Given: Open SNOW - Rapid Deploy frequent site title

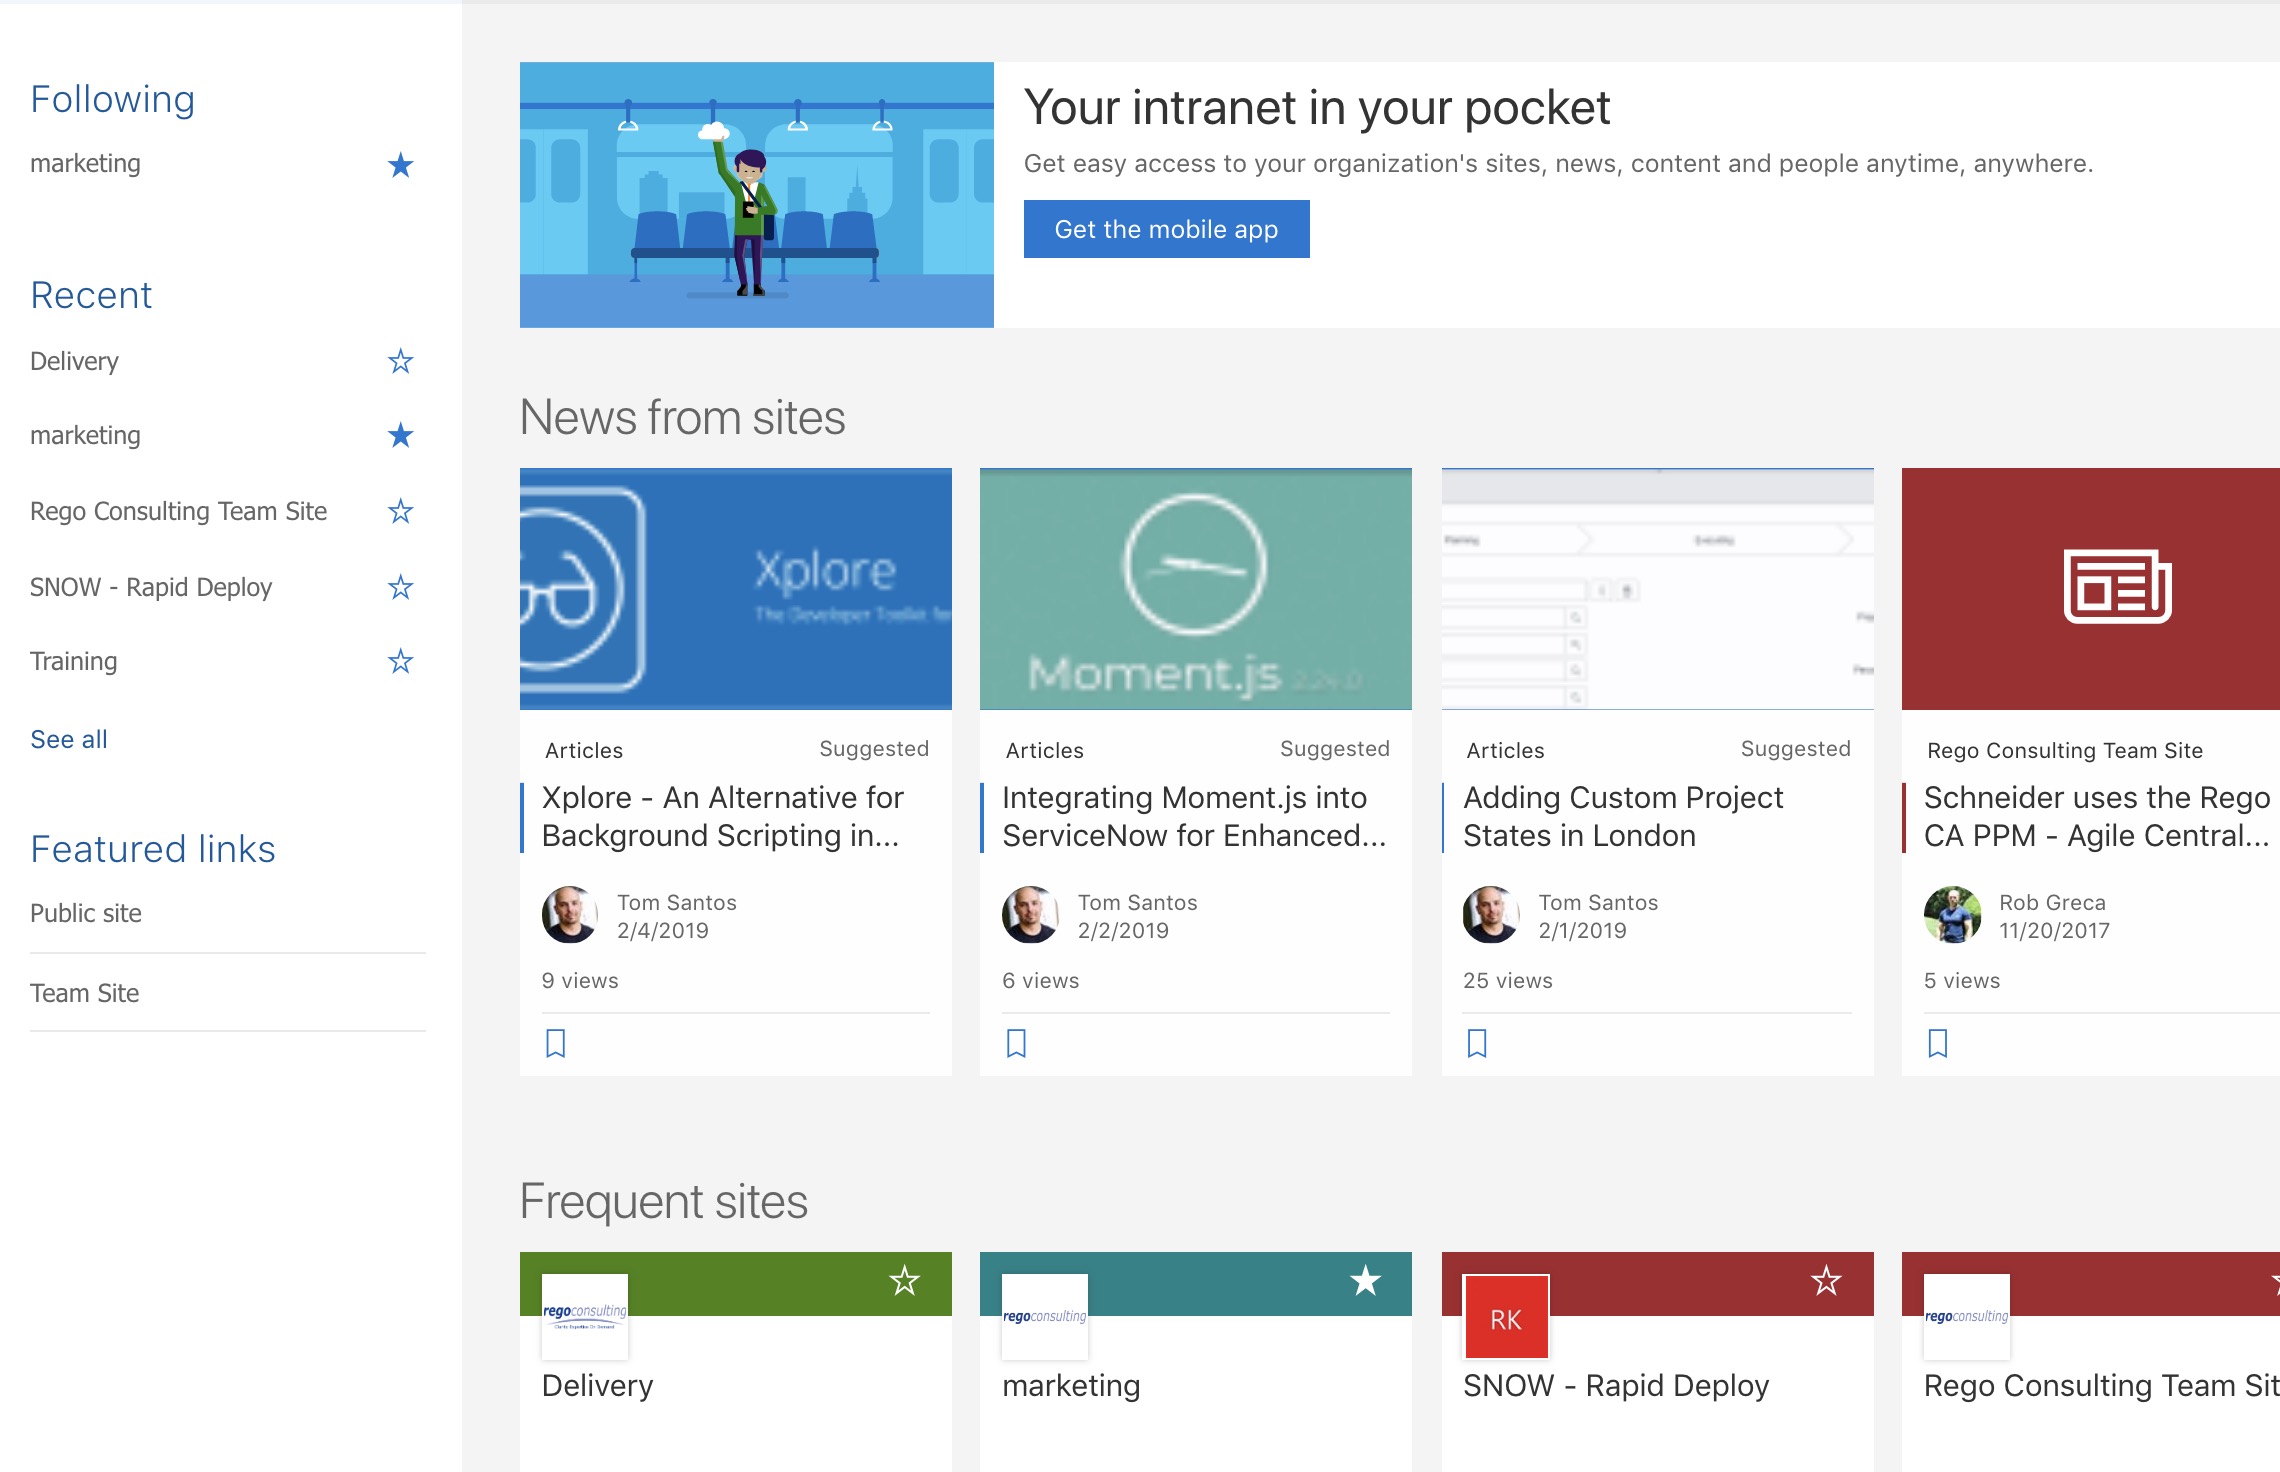Looking at the screenshot, I should pyautogui.click(x=1616, y=1385).
